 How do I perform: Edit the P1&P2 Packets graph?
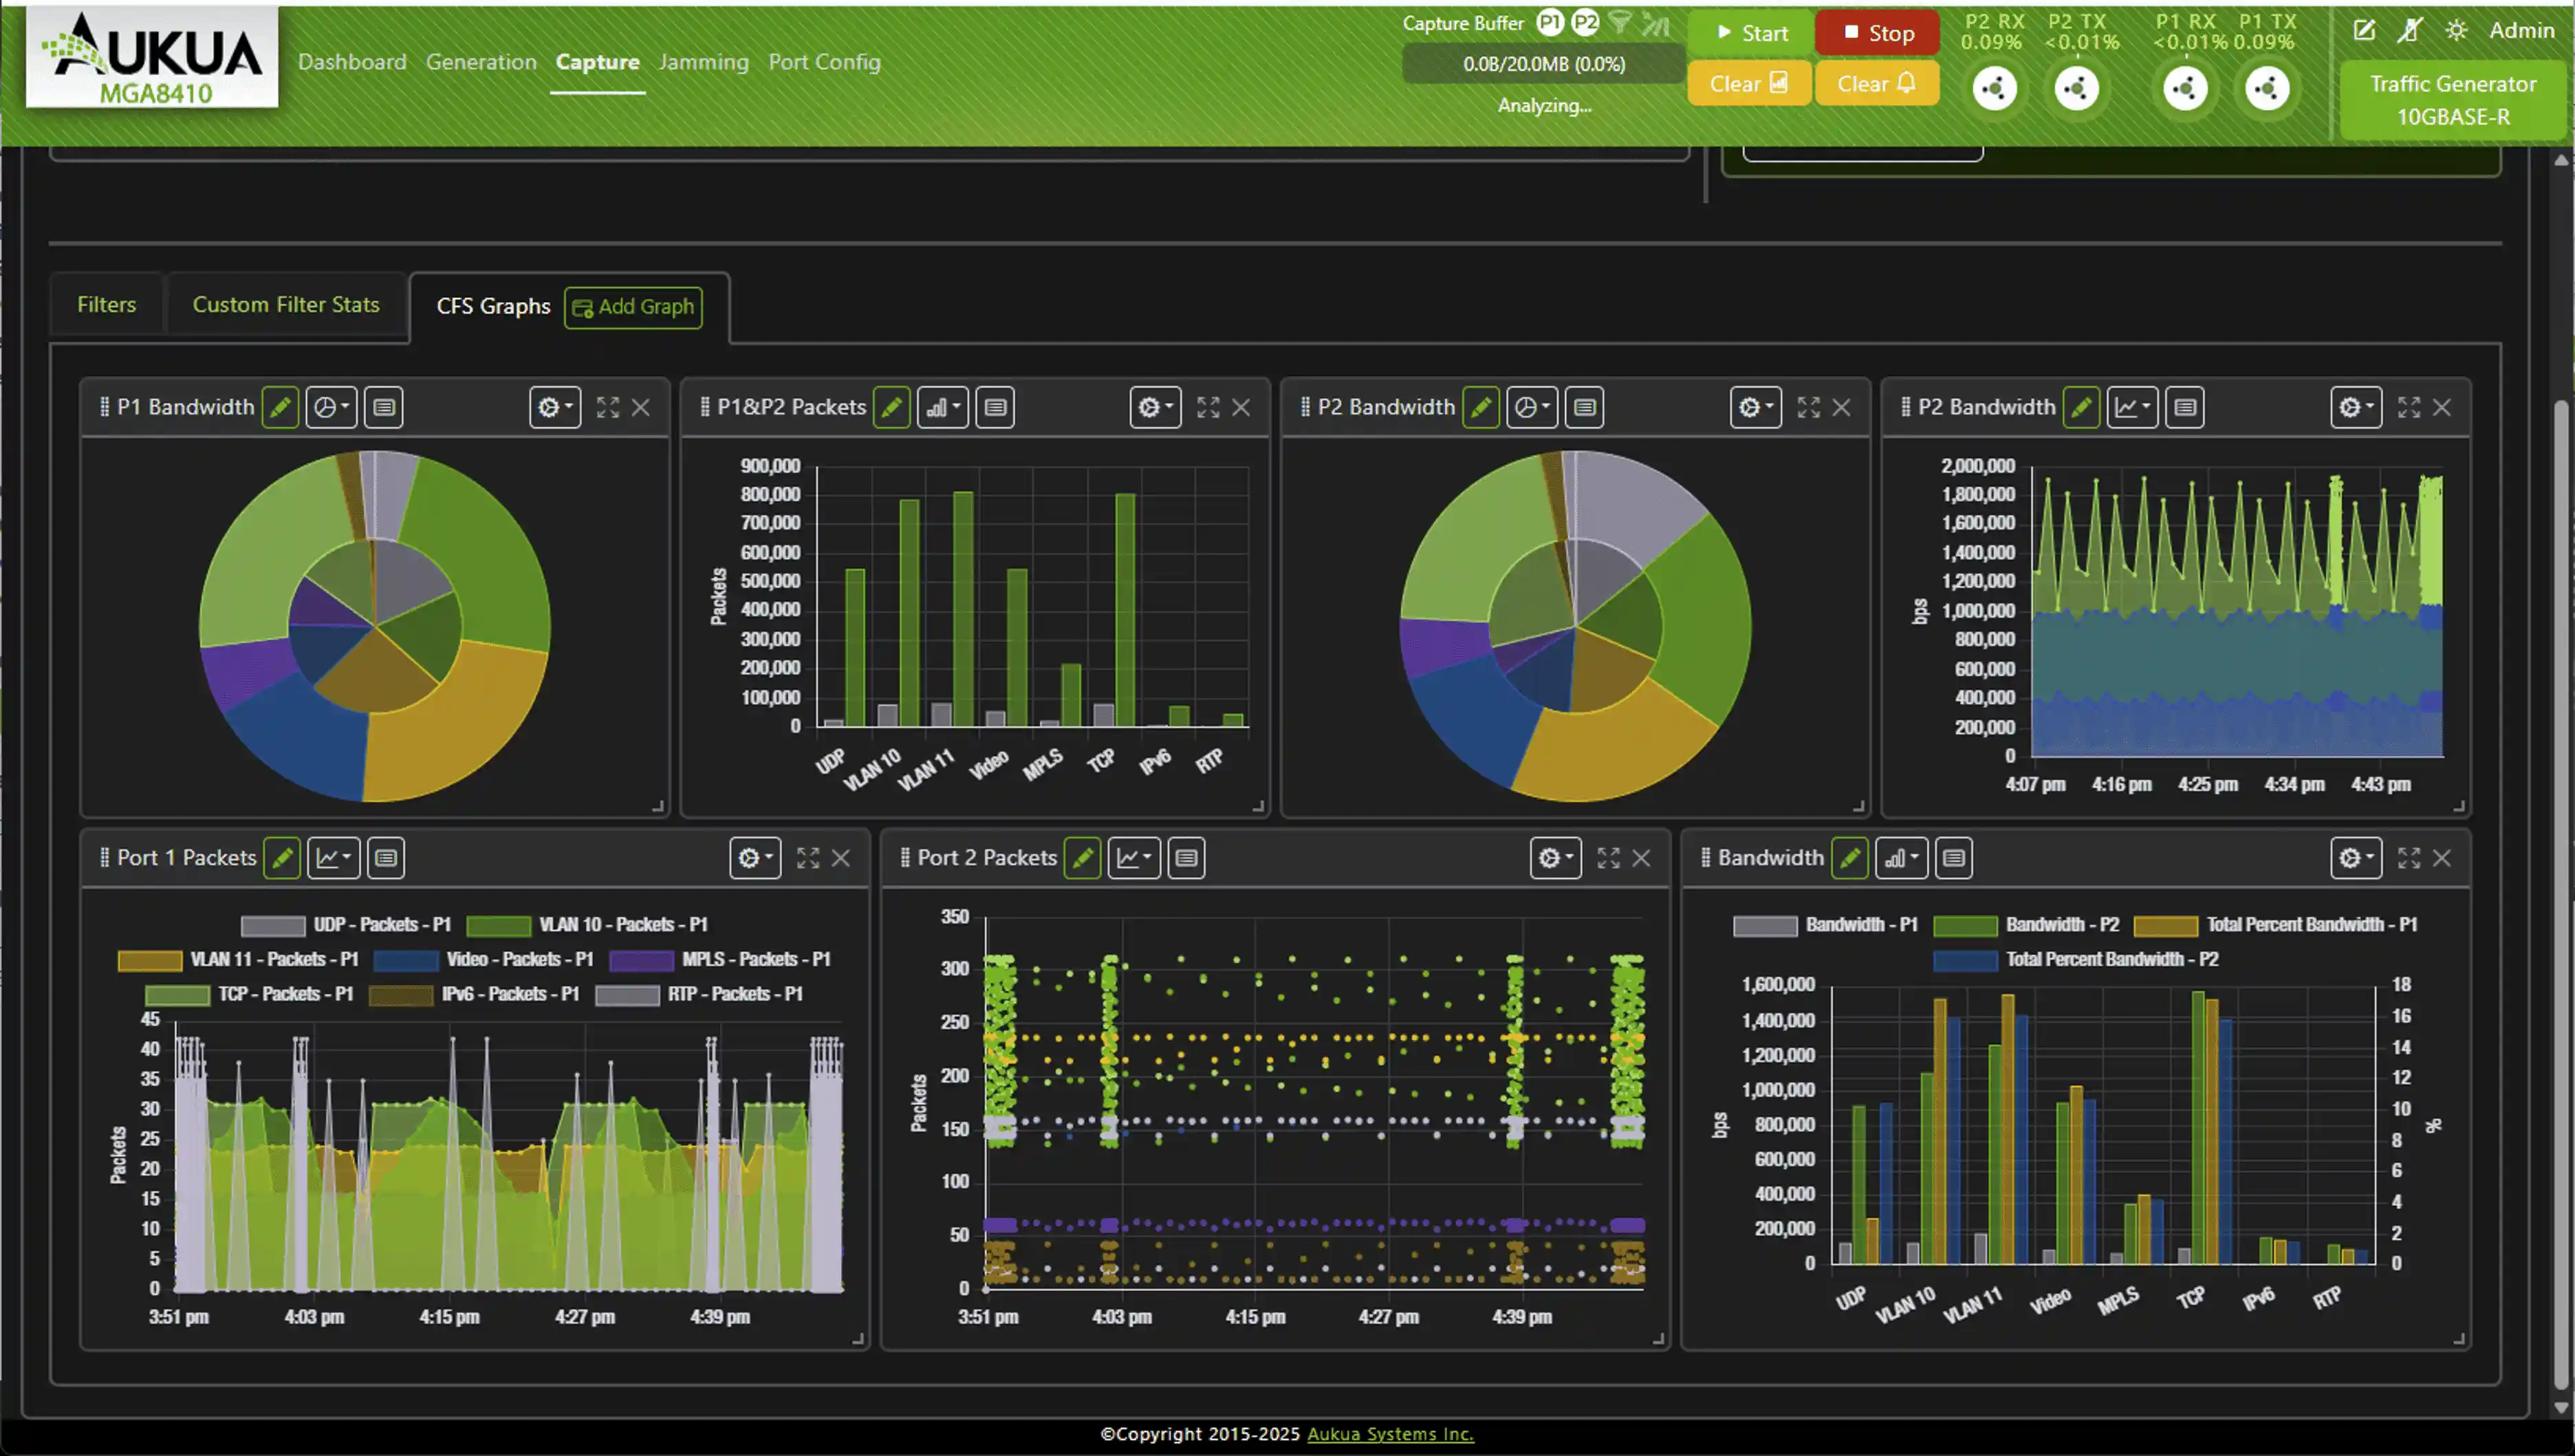pyautogui.click(x=891, y=407)
